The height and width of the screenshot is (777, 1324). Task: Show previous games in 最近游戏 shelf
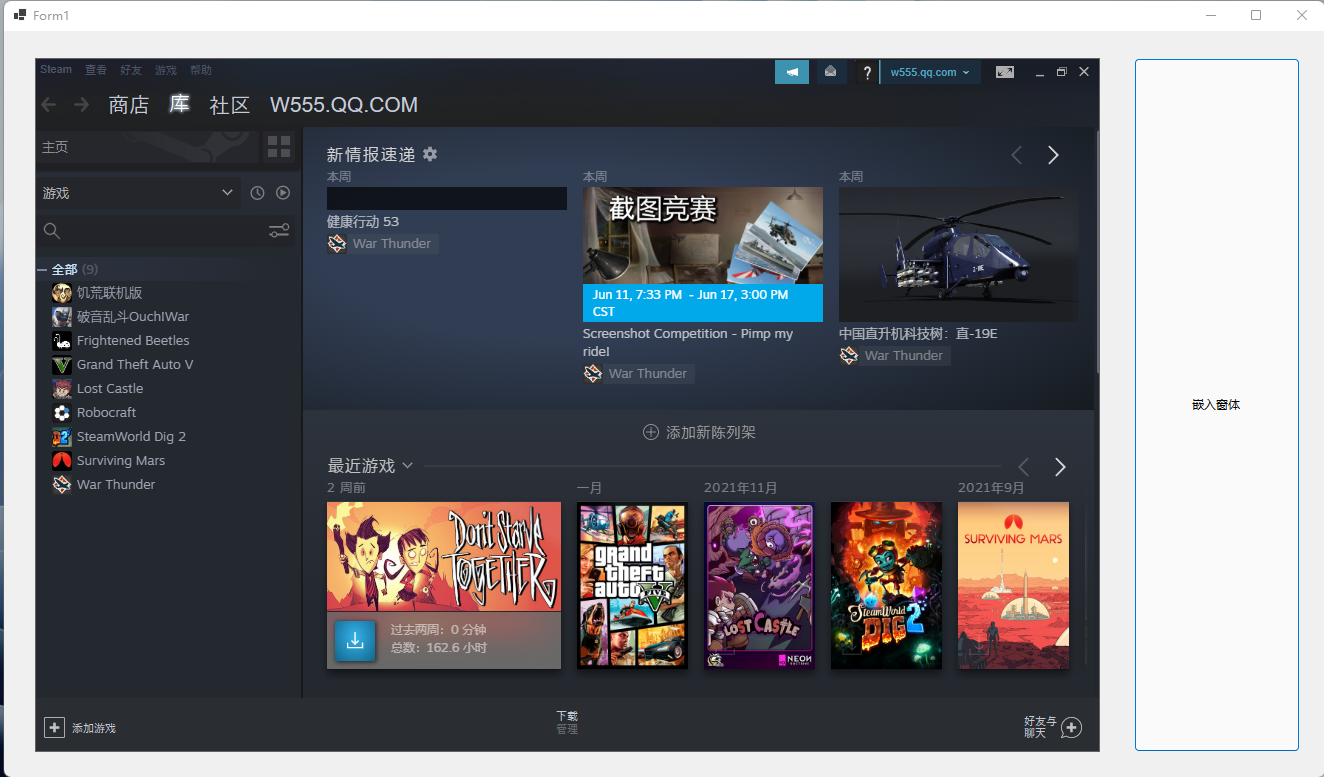1023,467
